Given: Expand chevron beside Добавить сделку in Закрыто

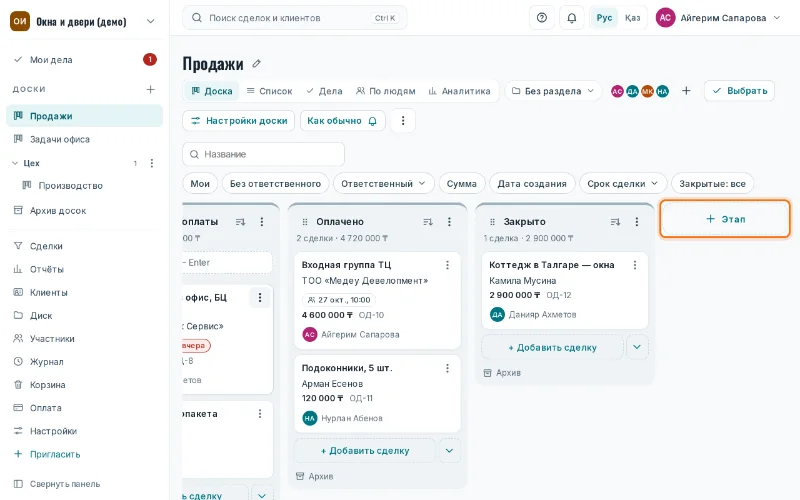Looking at the screenshot, I should click(637, 347).
